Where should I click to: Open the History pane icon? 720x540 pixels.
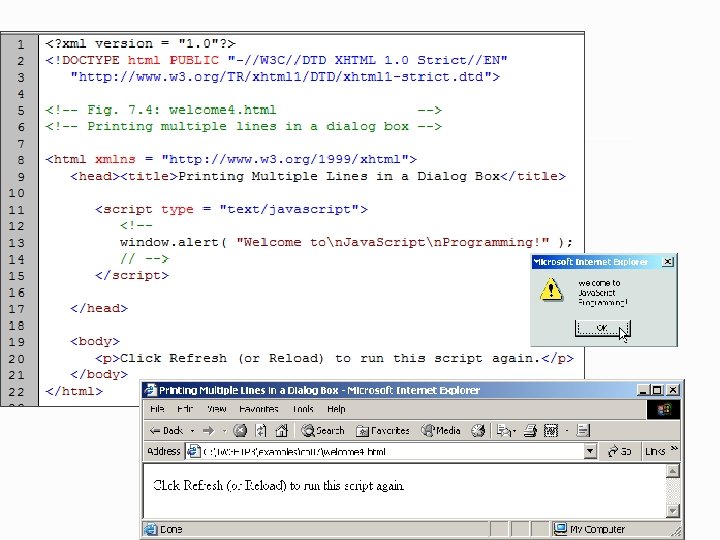[x=478, y=431]
